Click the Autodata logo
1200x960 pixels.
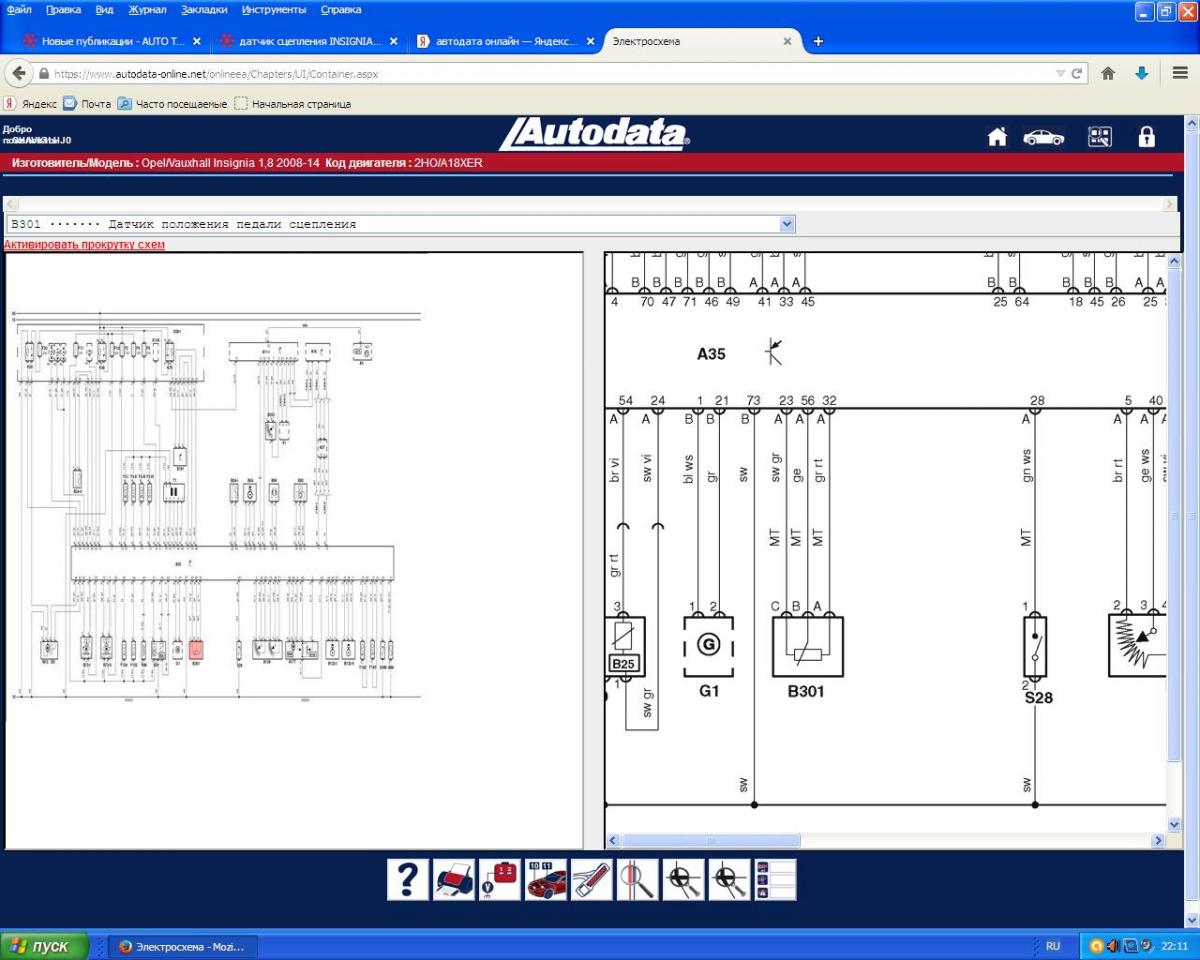click(x=594, y=134)
